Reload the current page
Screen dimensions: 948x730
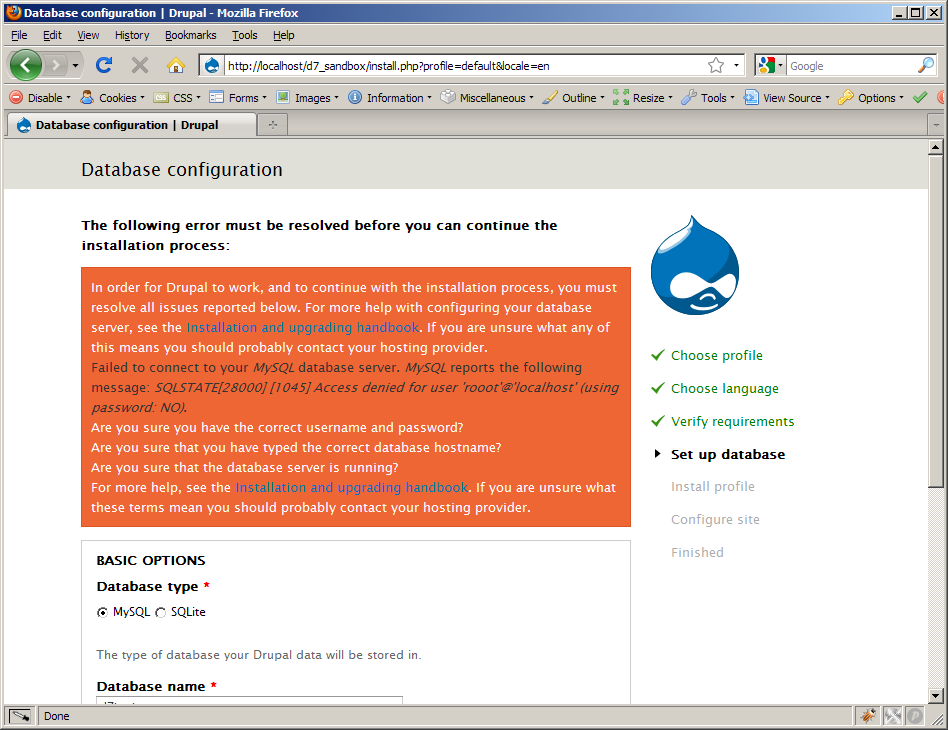(104, 65)
